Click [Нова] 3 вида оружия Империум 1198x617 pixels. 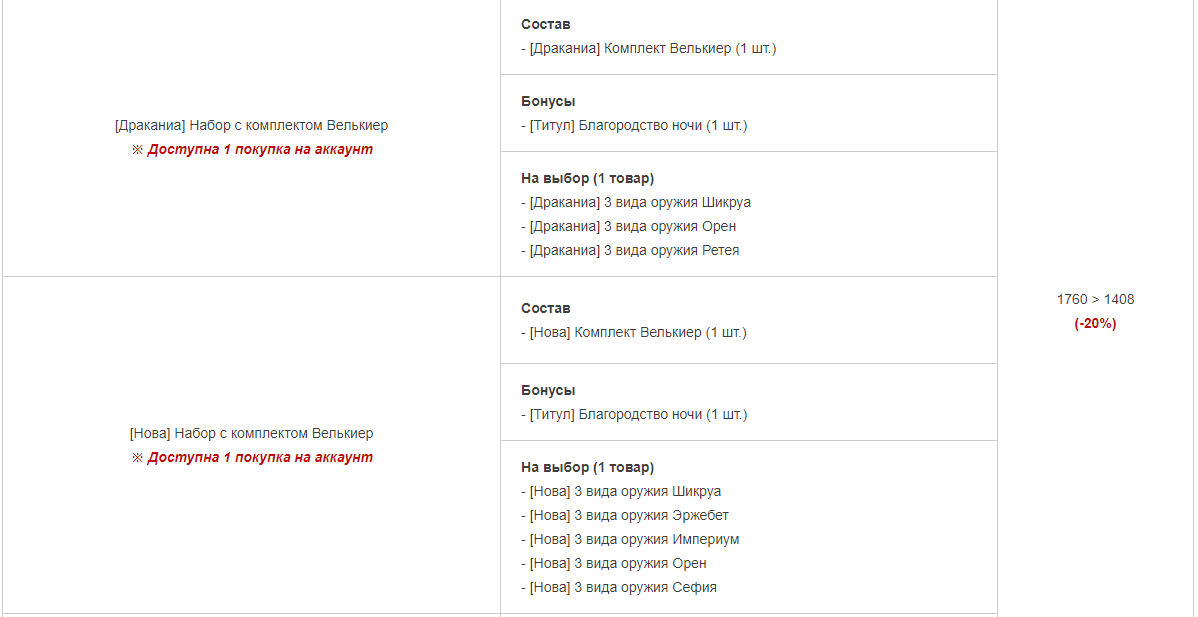630,540
